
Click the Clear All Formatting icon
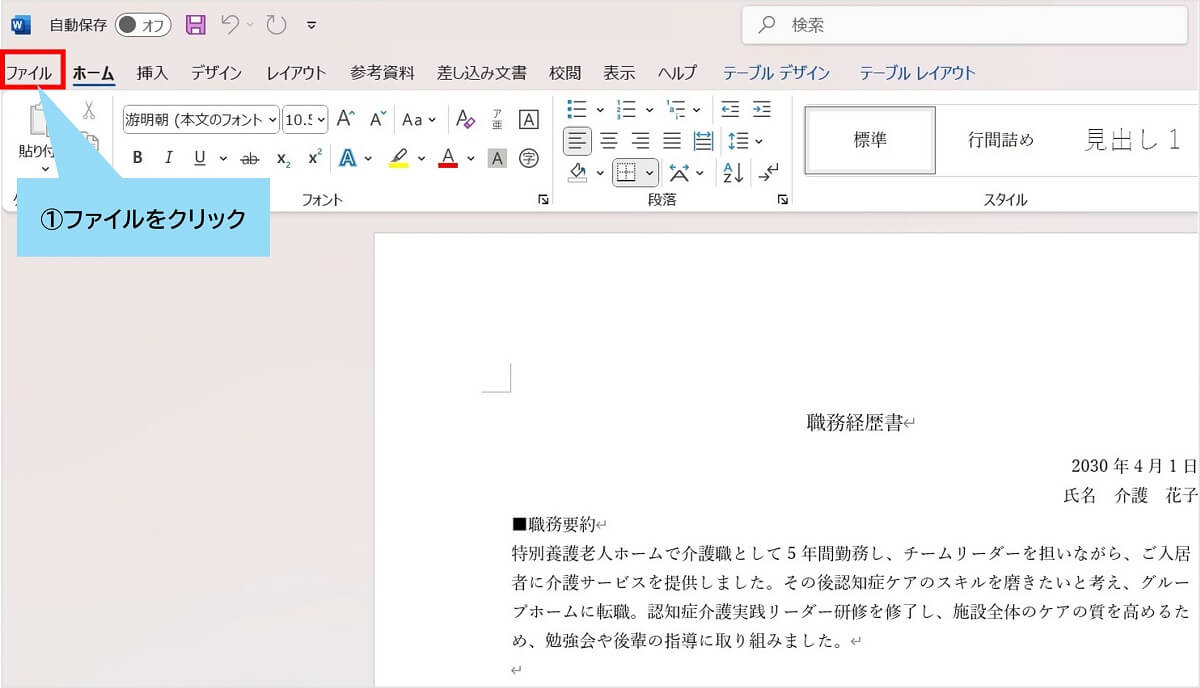click(465, 120)
